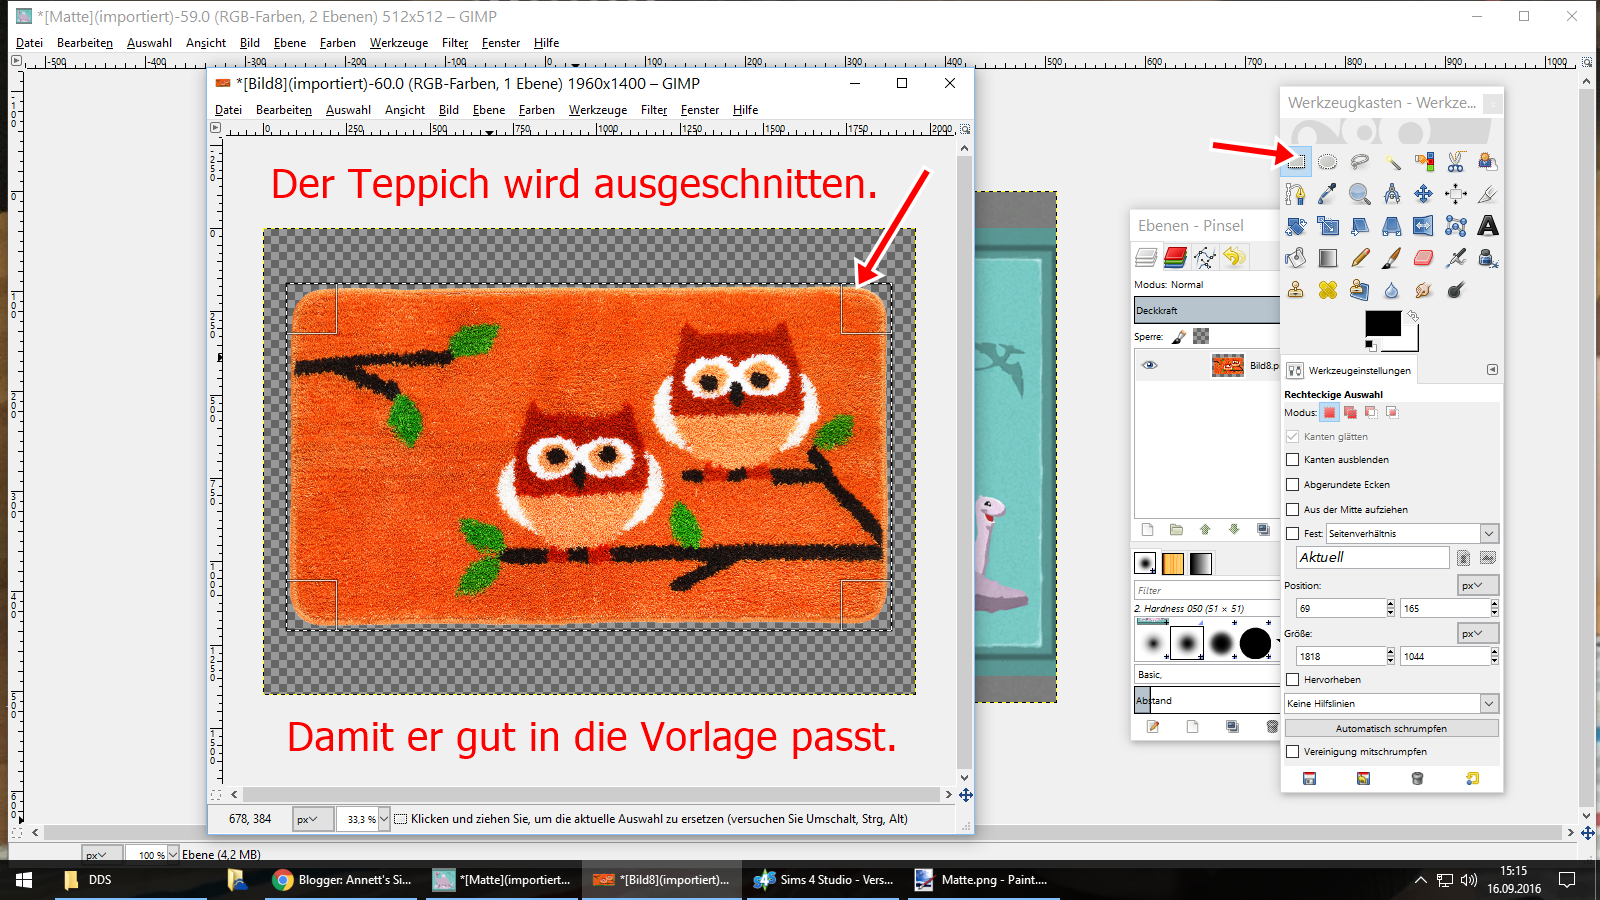The image size is (1600, 900).
Task: Open the Farben menu in the Bild8 window
Action: tap(537, 110)
